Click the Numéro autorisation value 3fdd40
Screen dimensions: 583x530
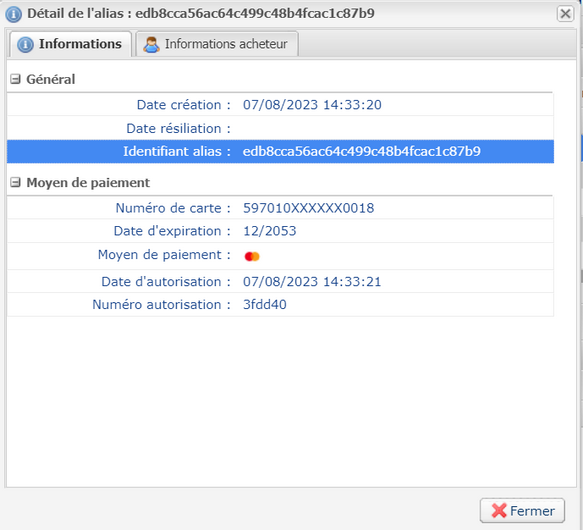265,305
